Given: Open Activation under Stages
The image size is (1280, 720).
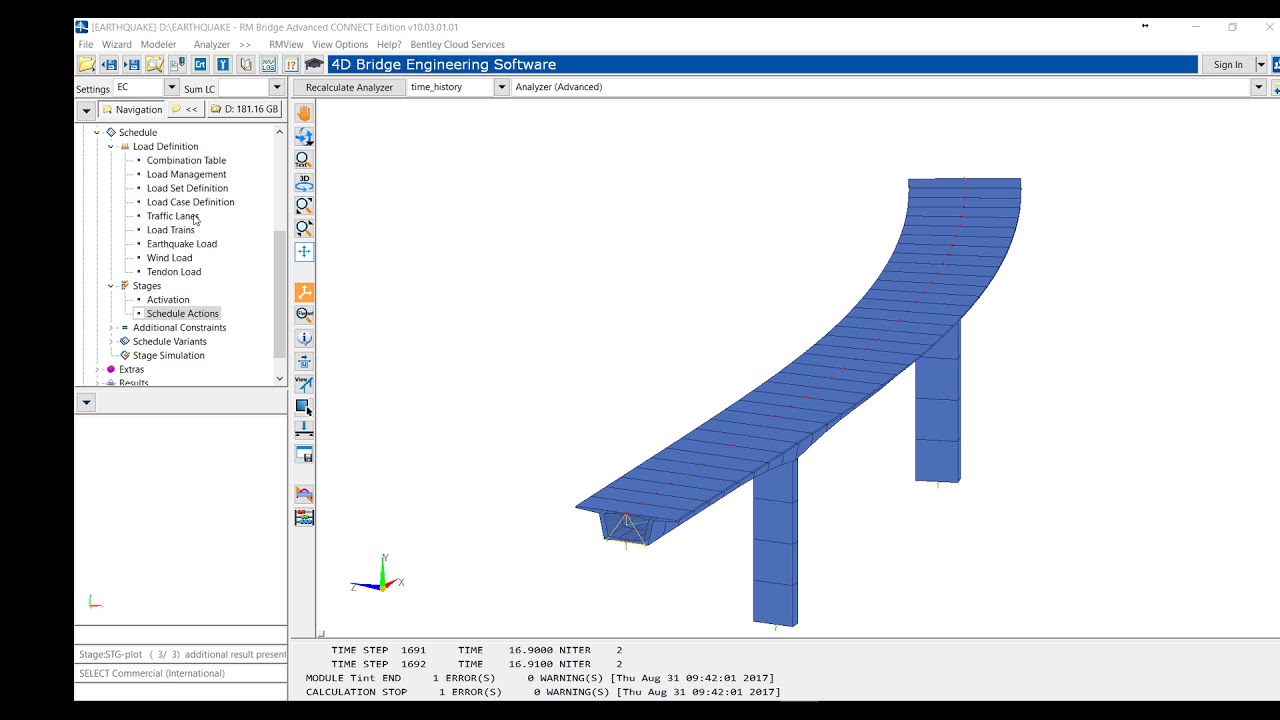Looking at the screenshot, I should point(168,300).
